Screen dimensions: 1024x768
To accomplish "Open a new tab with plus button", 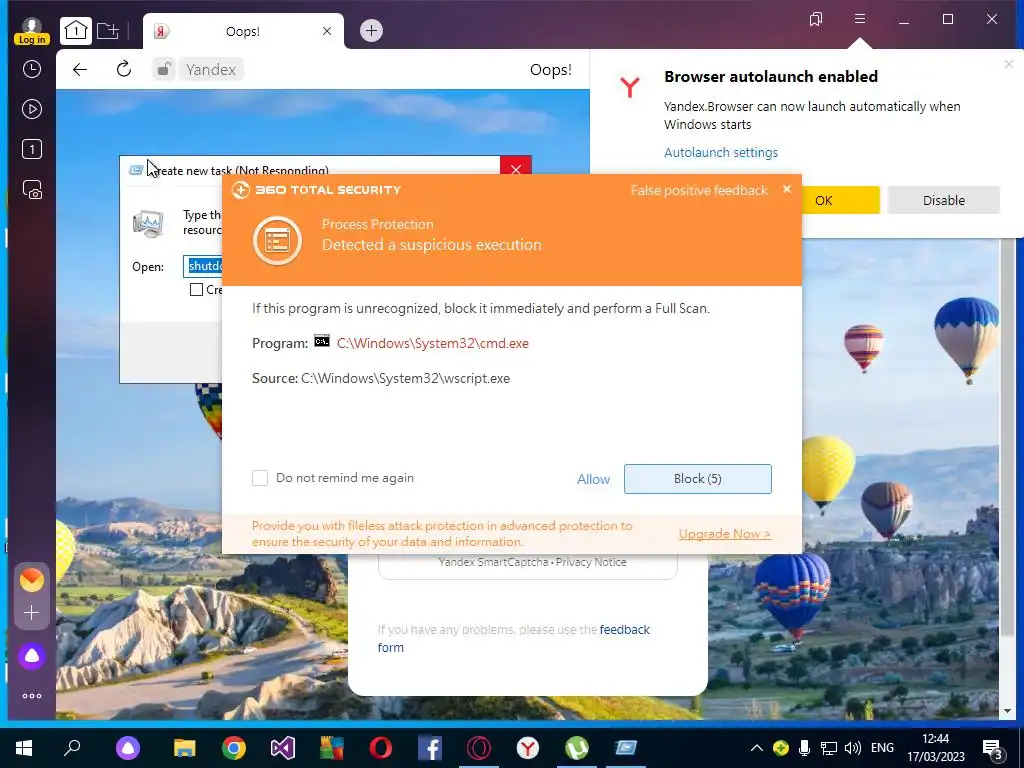I will click(371, 31).
